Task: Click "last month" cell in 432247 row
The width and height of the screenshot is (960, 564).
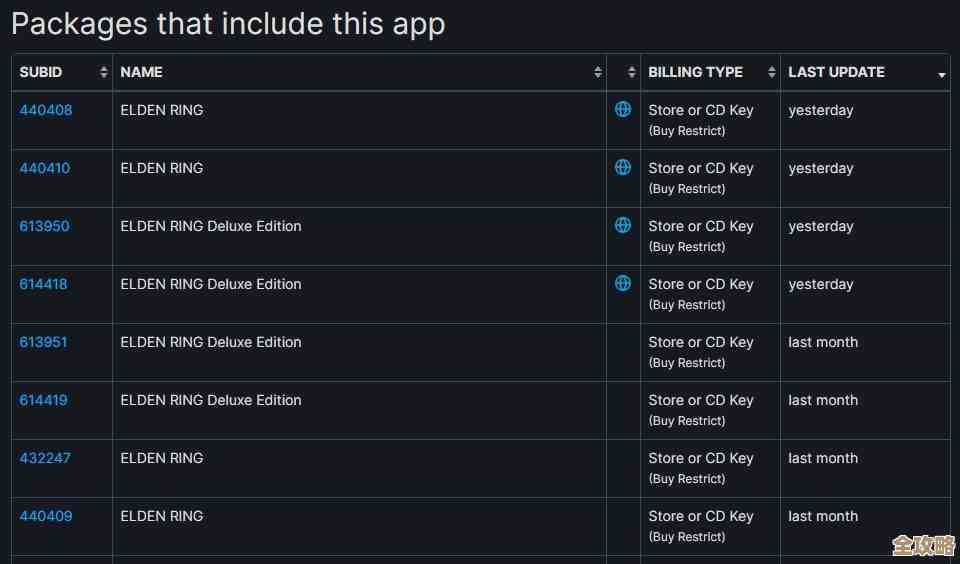Action: coord(823,458)
